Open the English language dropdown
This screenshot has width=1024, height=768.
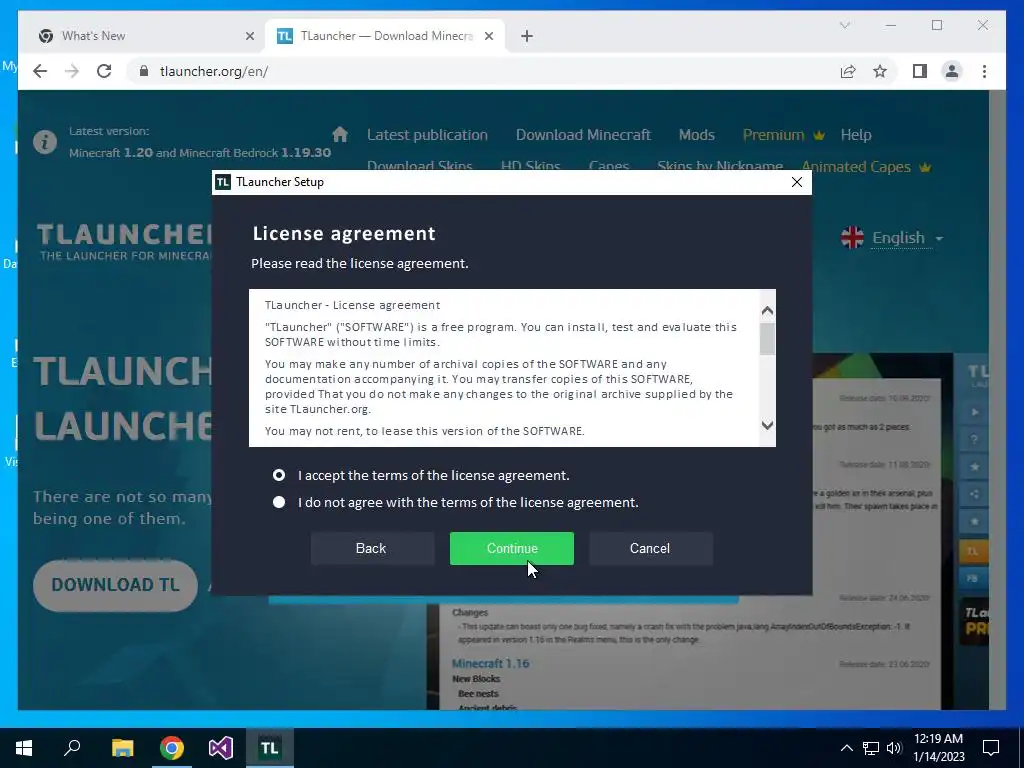[x=908, y=238]
